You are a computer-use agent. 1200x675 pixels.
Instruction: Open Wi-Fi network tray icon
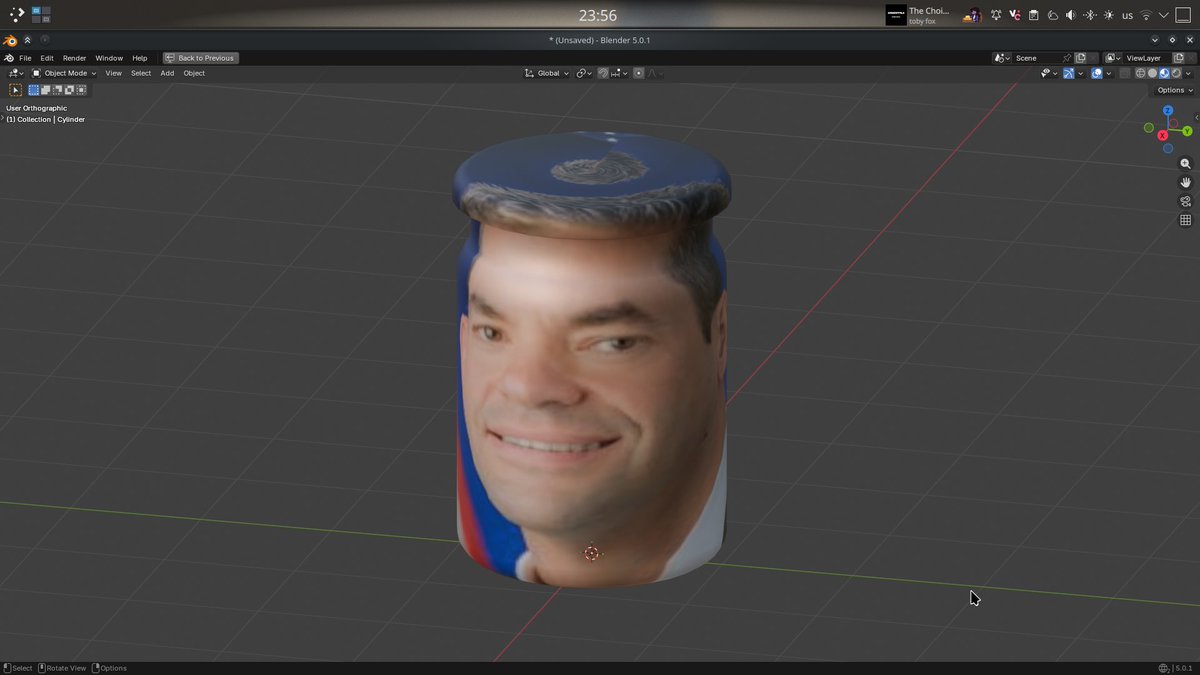(1146, 15)
